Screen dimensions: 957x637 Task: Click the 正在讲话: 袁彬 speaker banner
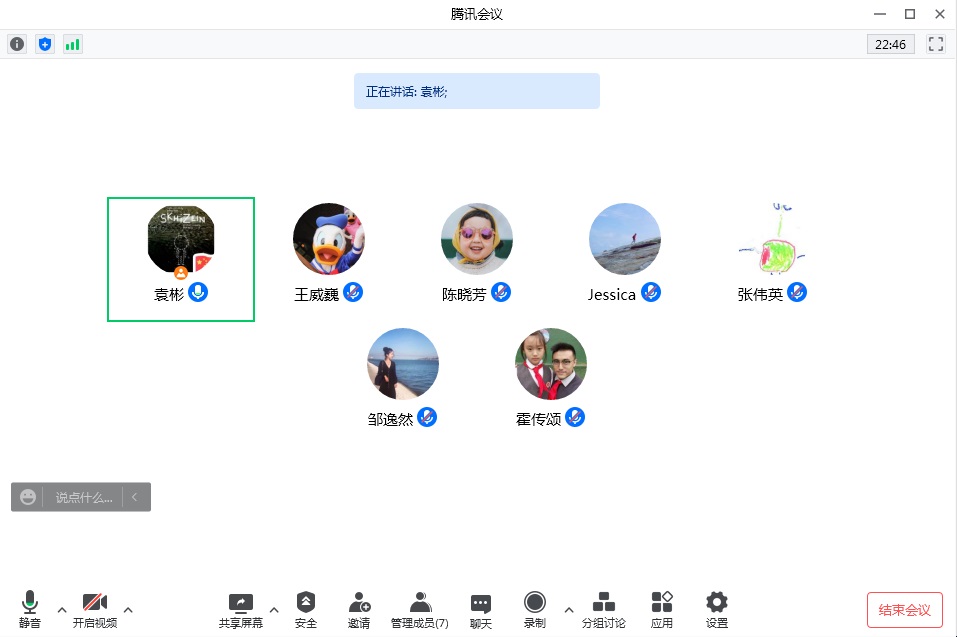pyautogui.click(x=477, y=91)
